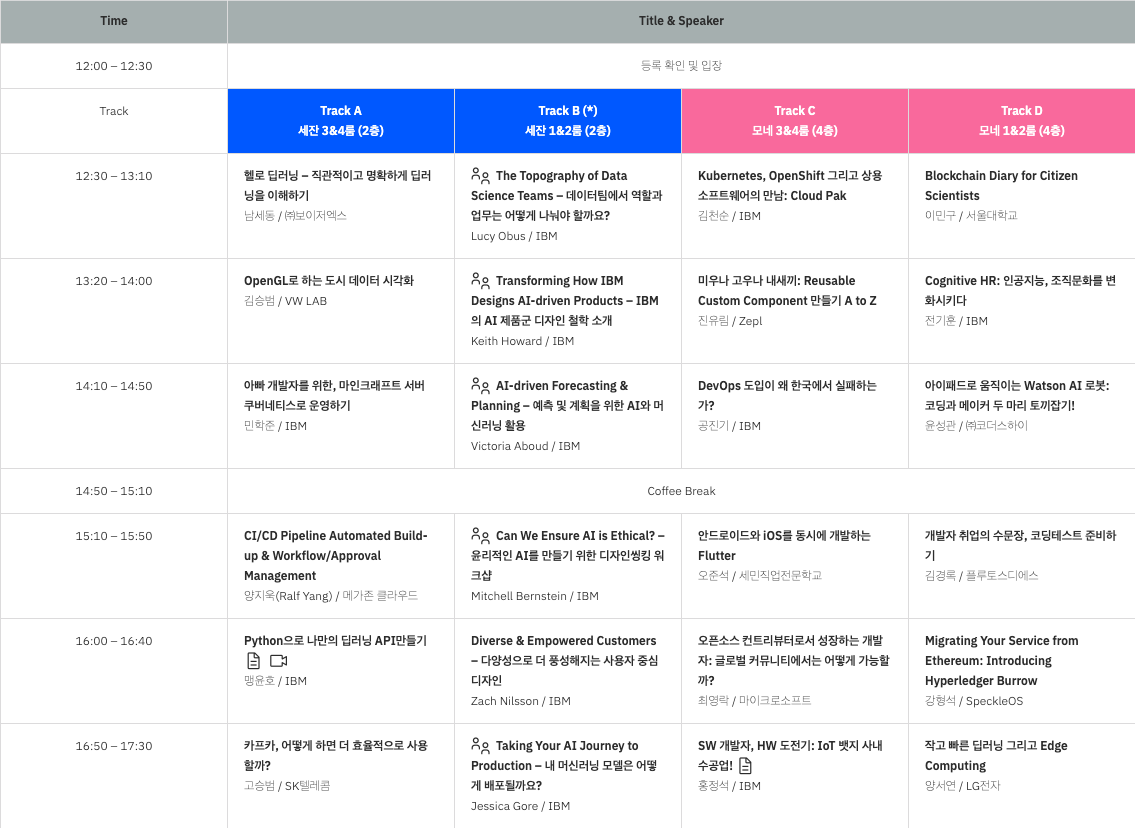Click the 13:20 – 14:00 time cell

(x=114, y=310)
